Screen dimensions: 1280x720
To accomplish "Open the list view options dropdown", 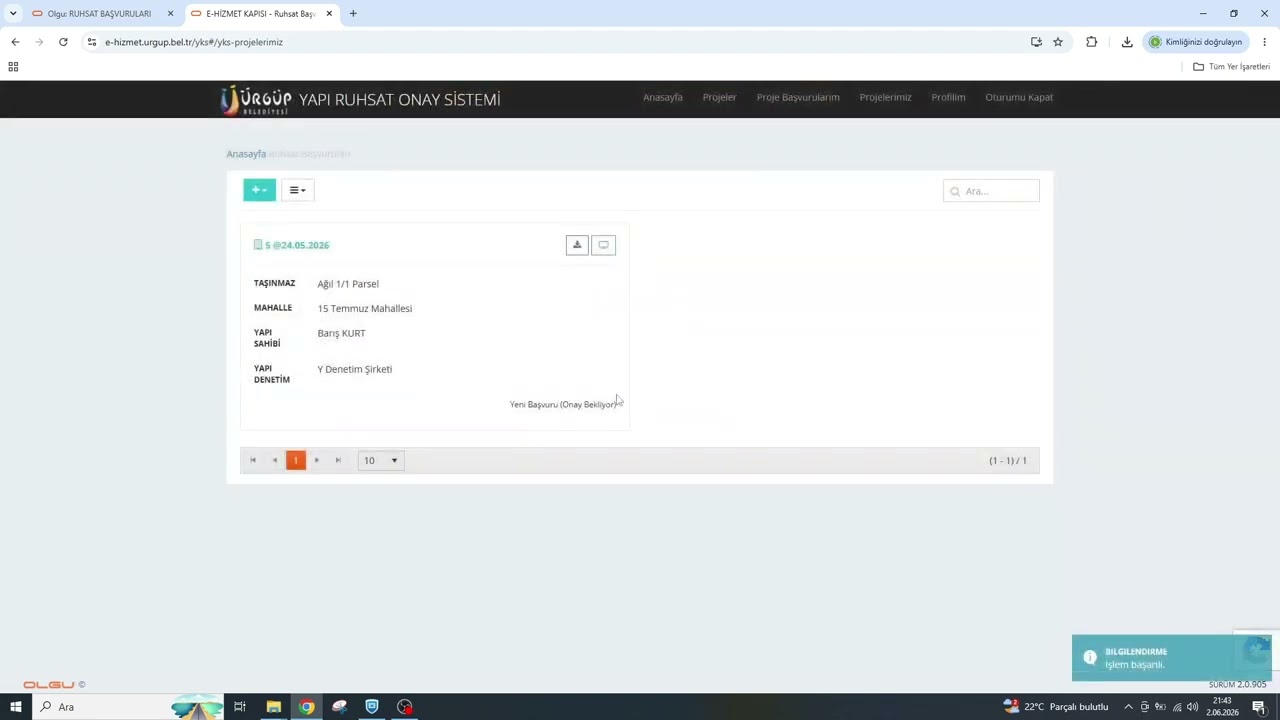I will [297, 190].
